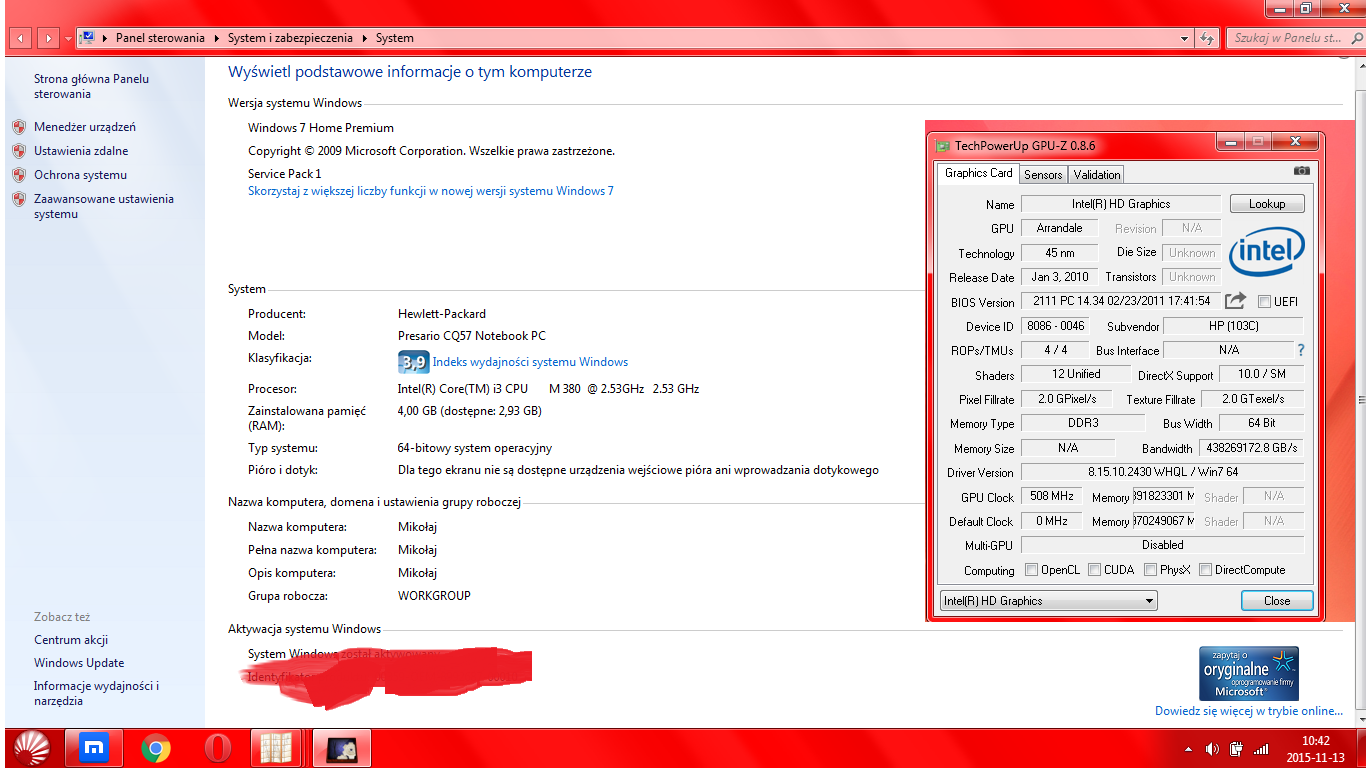Toggle the UEFI checkbox

click(x=1264, y=301)
